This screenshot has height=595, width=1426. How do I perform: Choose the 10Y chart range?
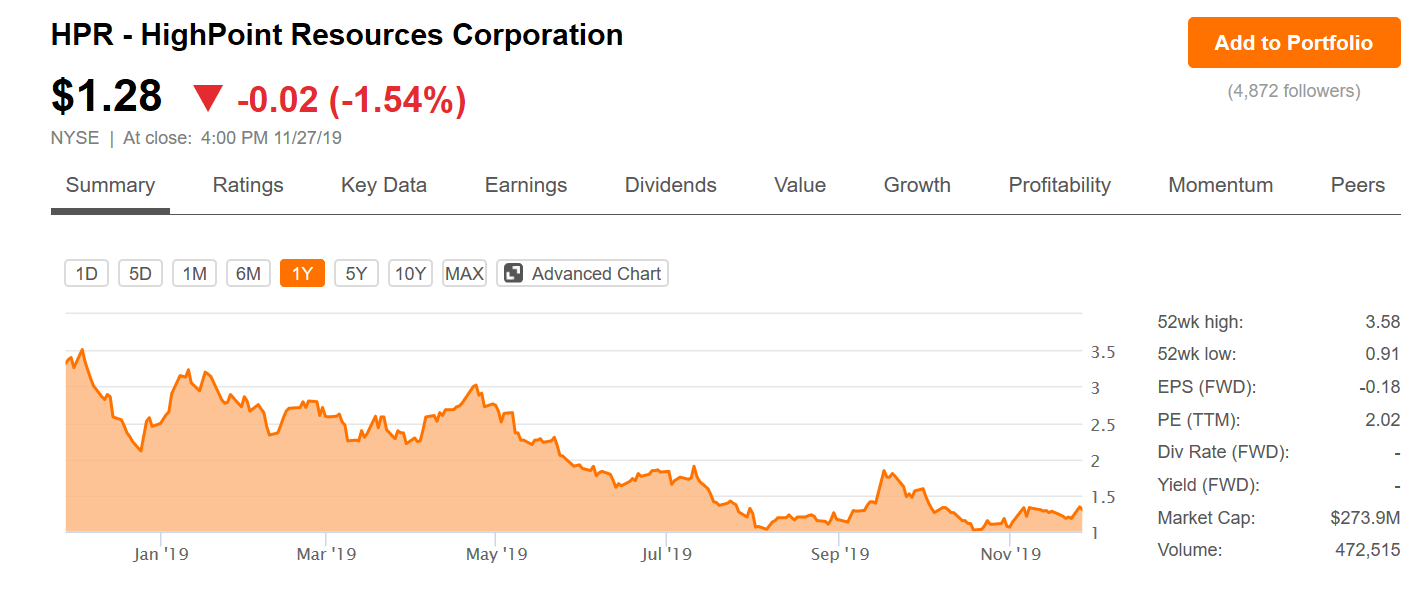(411, 273)
